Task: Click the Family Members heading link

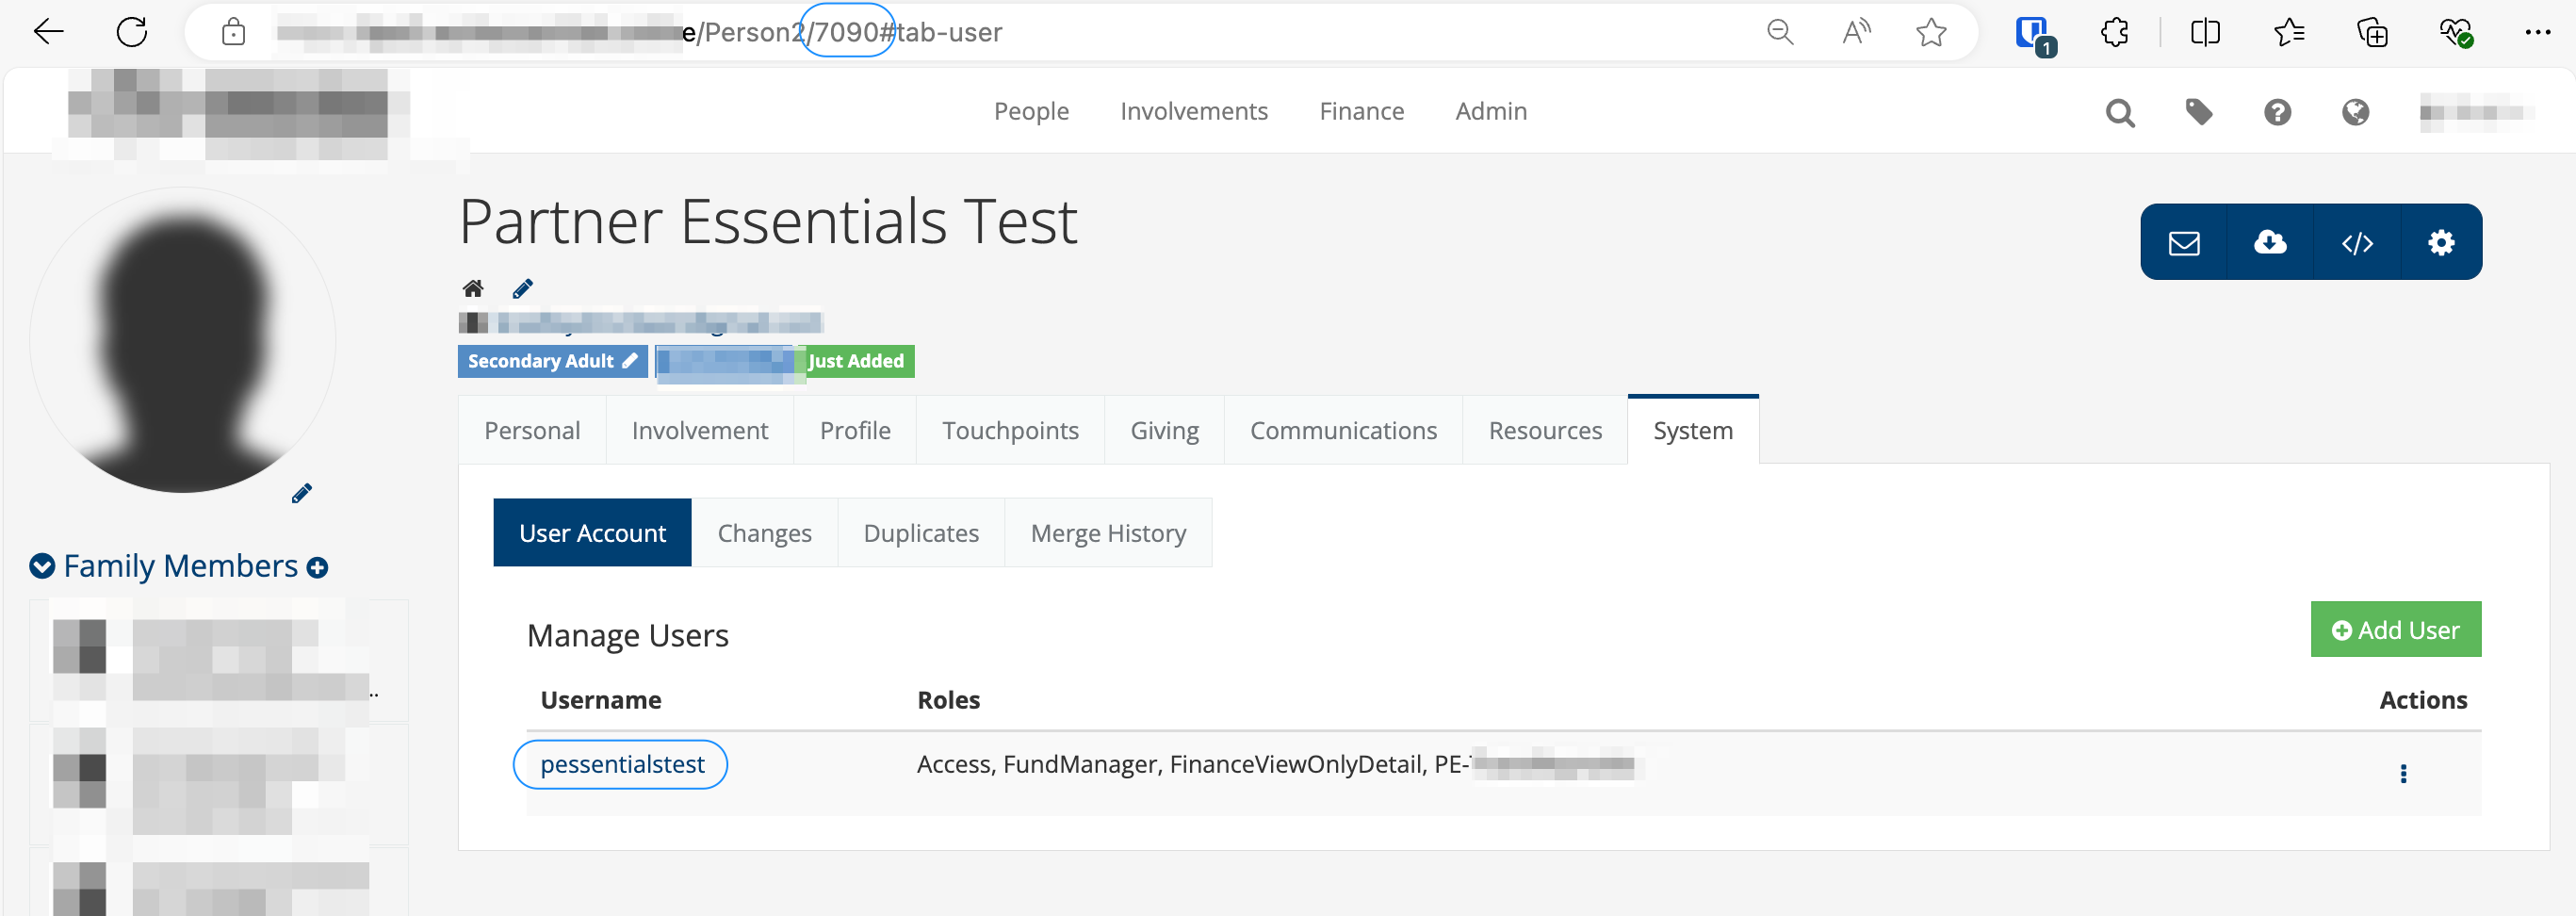Action: 181,566
